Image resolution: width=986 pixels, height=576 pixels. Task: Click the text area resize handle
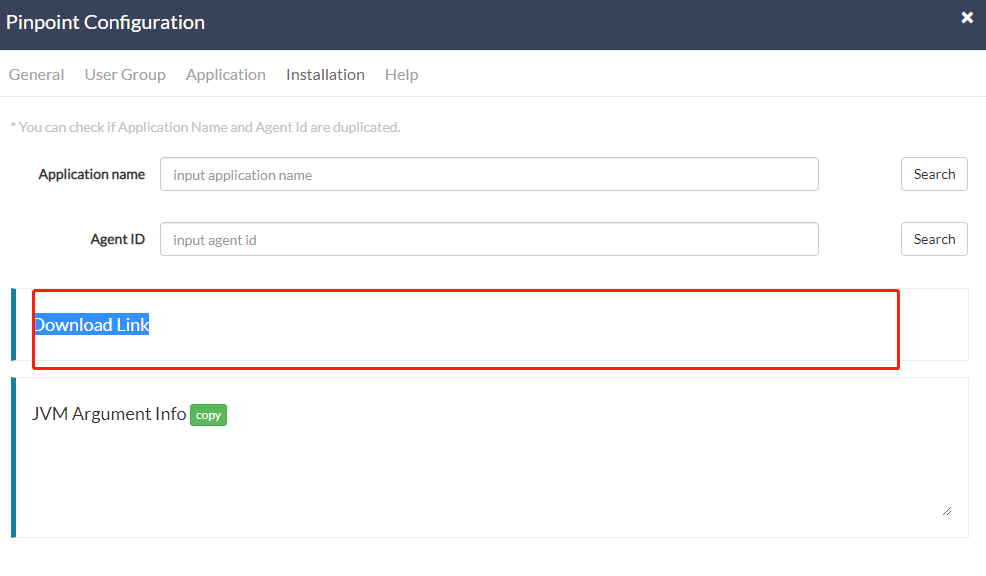947,511
